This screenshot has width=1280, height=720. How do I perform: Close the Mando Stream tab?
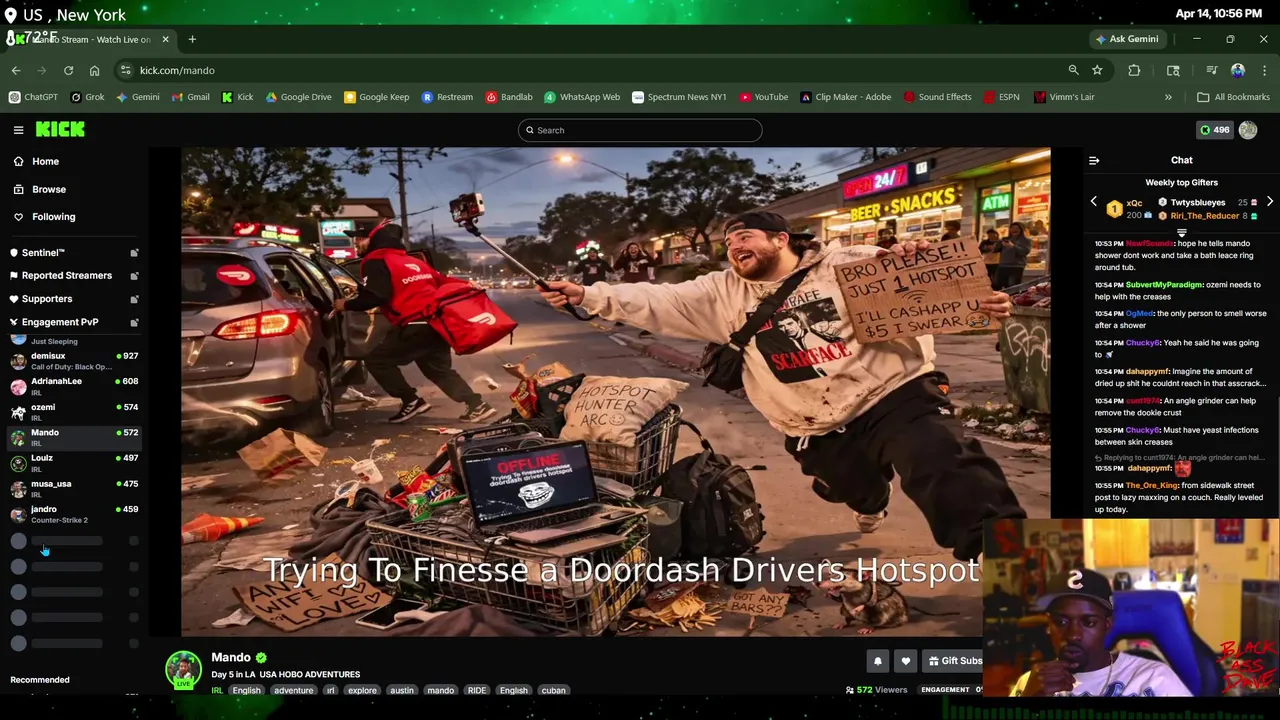coord(165,40)
